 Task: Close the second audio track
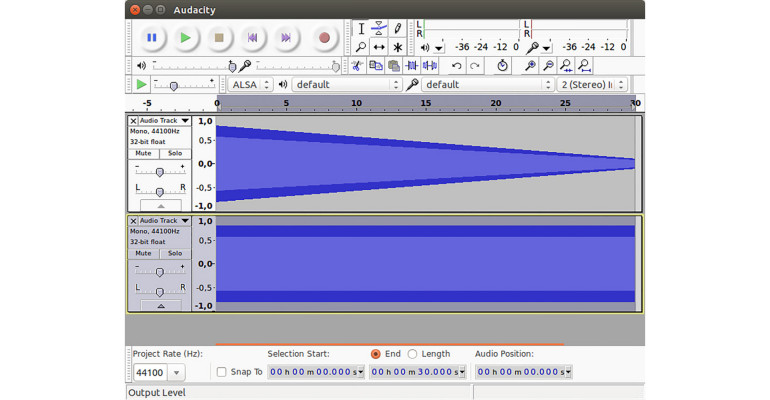point(133,221)
